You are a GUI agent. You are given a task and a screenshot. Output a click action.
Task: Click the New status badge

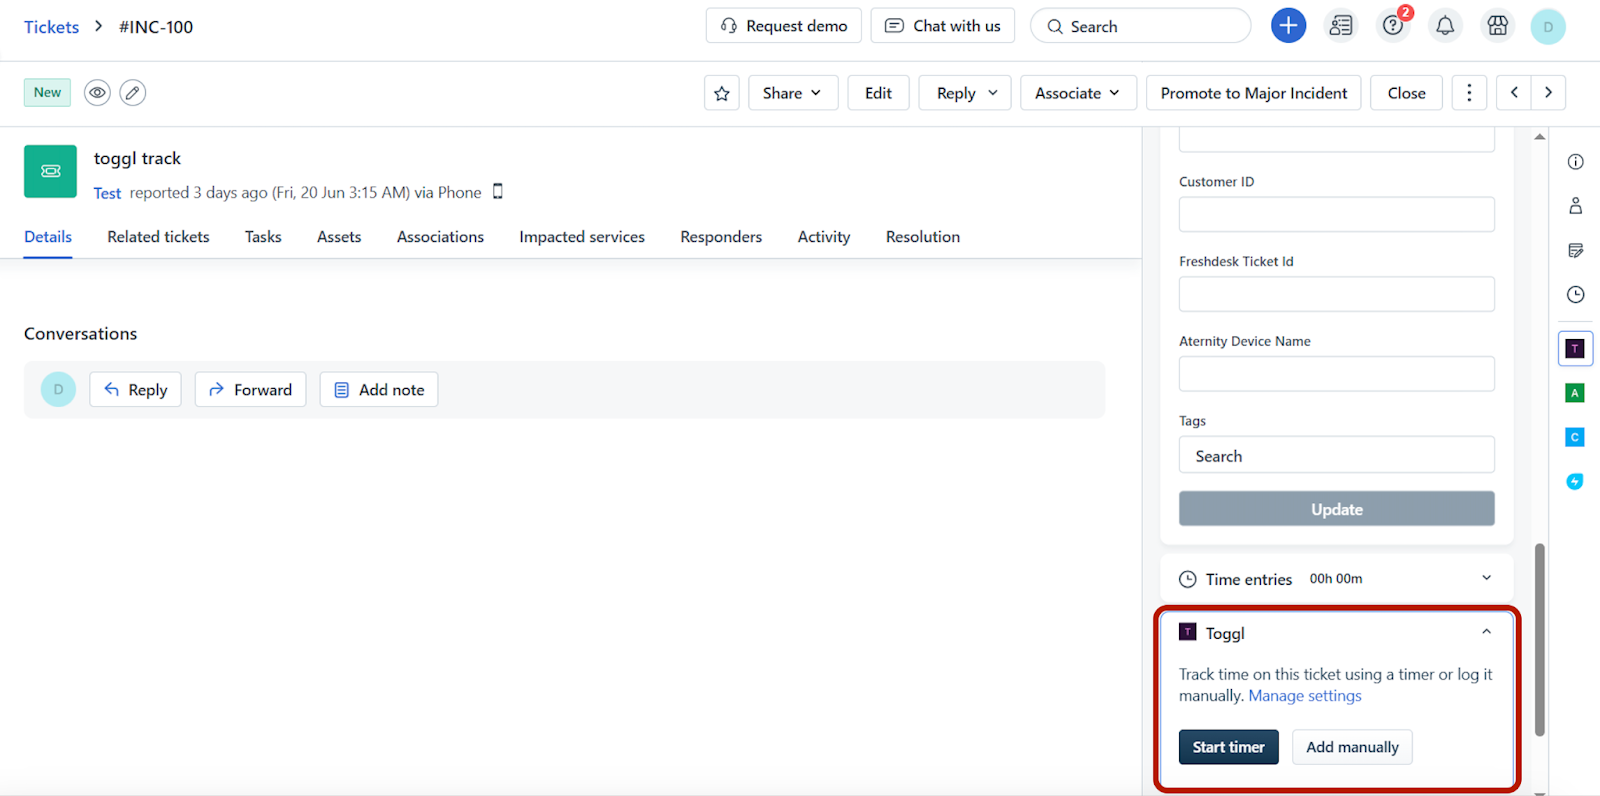(x=47, y=92)
